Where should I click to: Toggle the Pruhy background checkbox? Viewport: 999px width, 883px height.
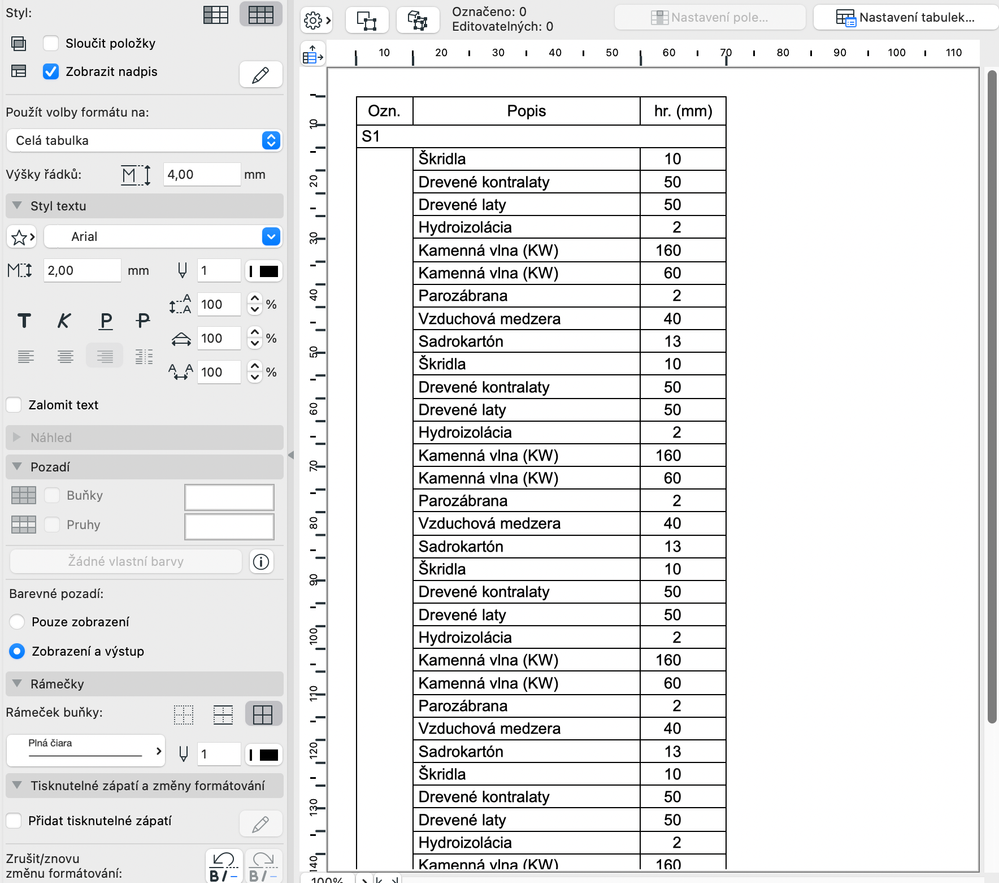click(x=52, y=524)
